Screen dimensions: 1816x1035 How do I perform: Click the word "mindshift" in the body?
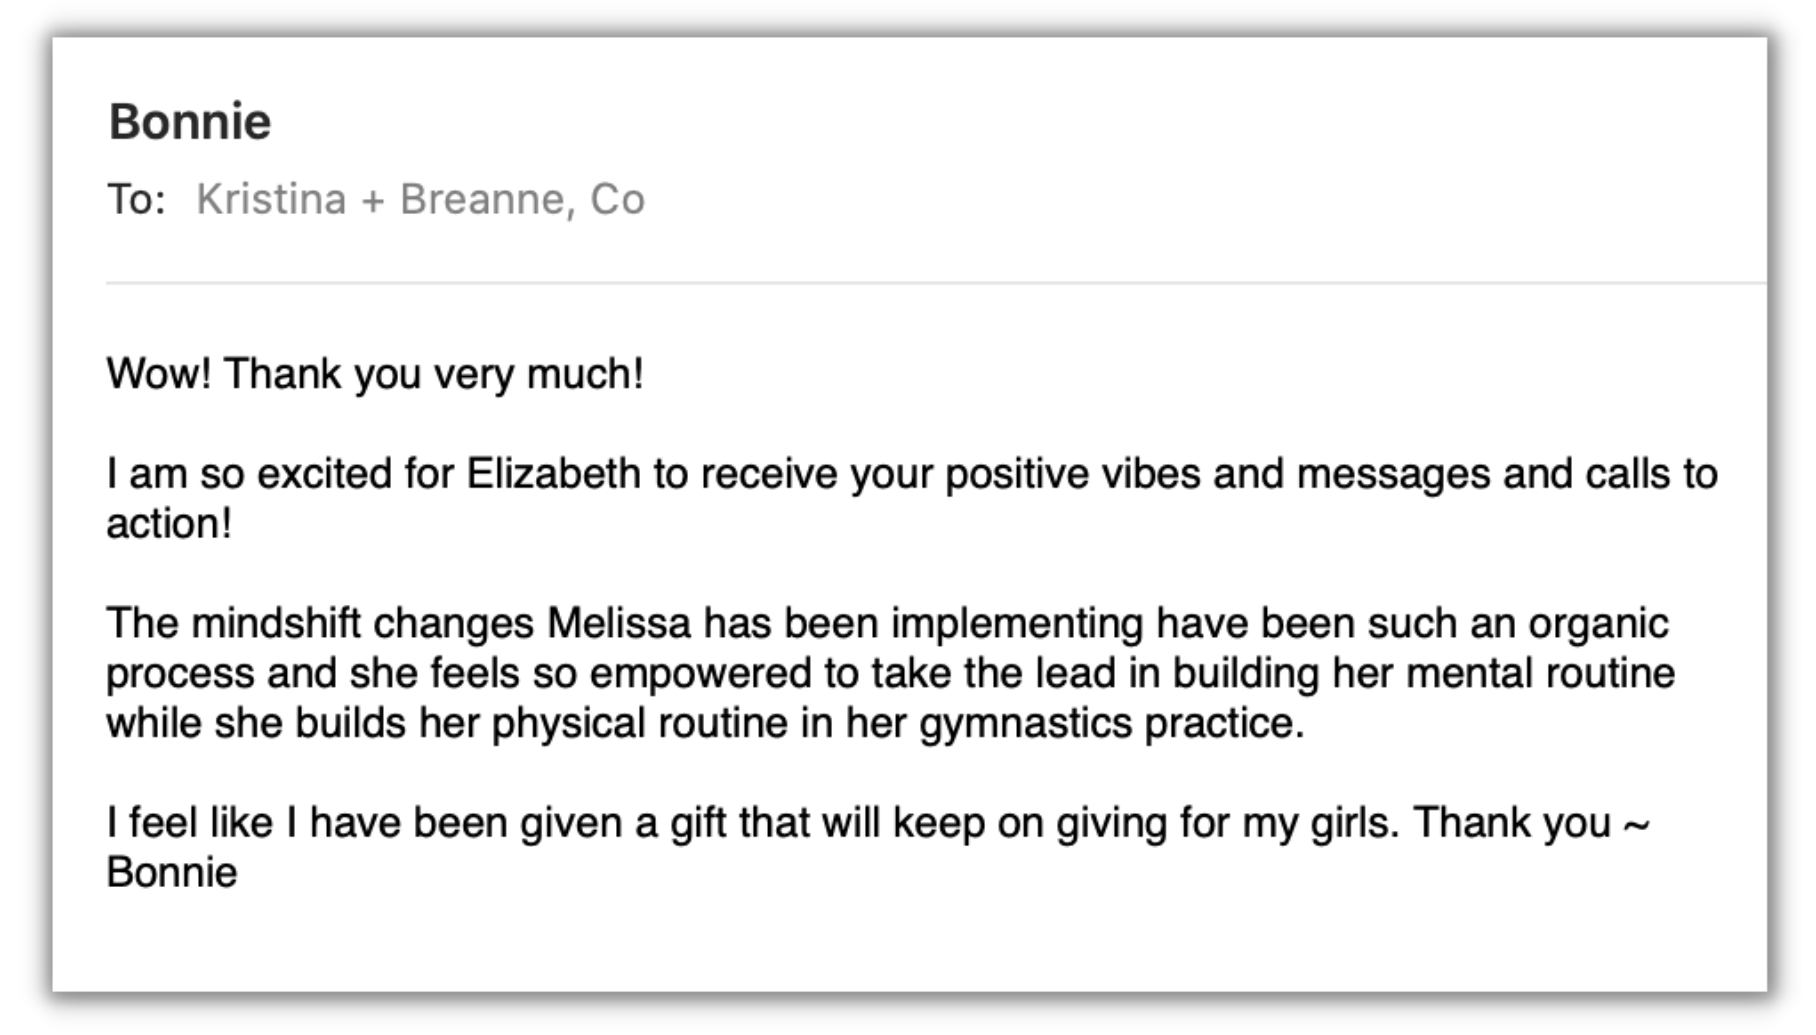[x=275, y=624]
